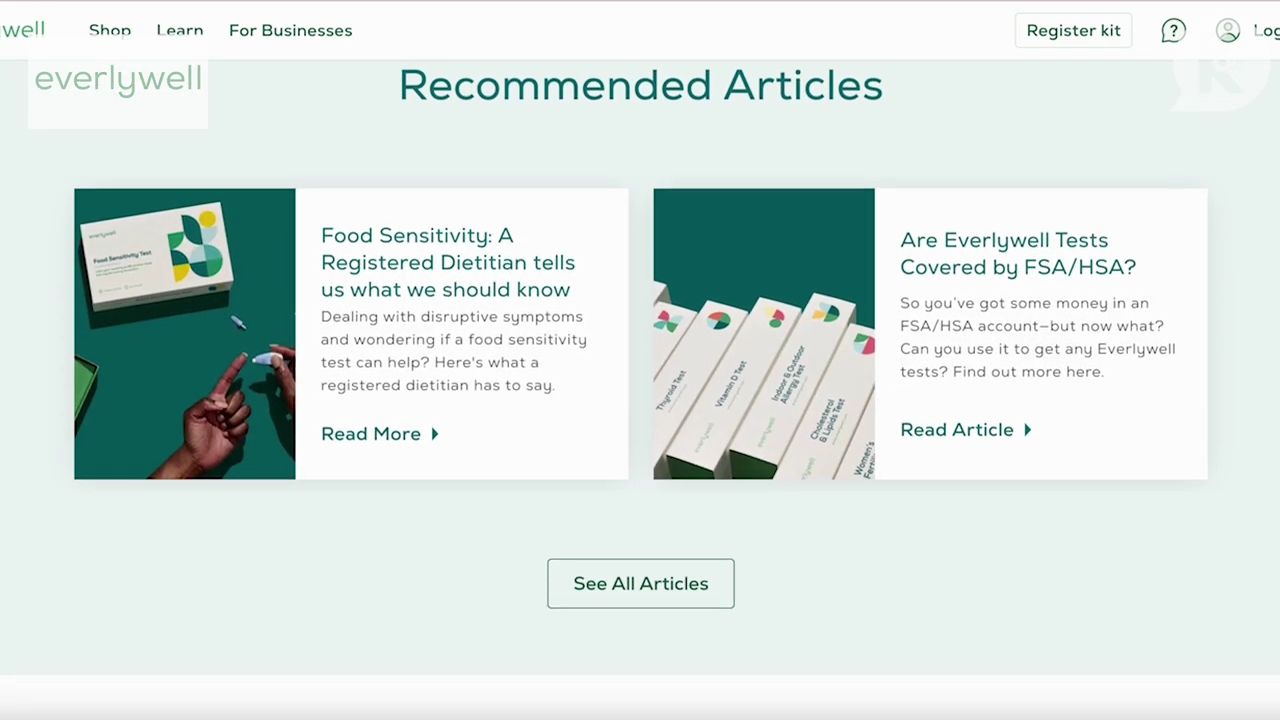Click the arrow beside Read More
The height and width of the screenshot is (720, 1280).
tap(435, 434)
